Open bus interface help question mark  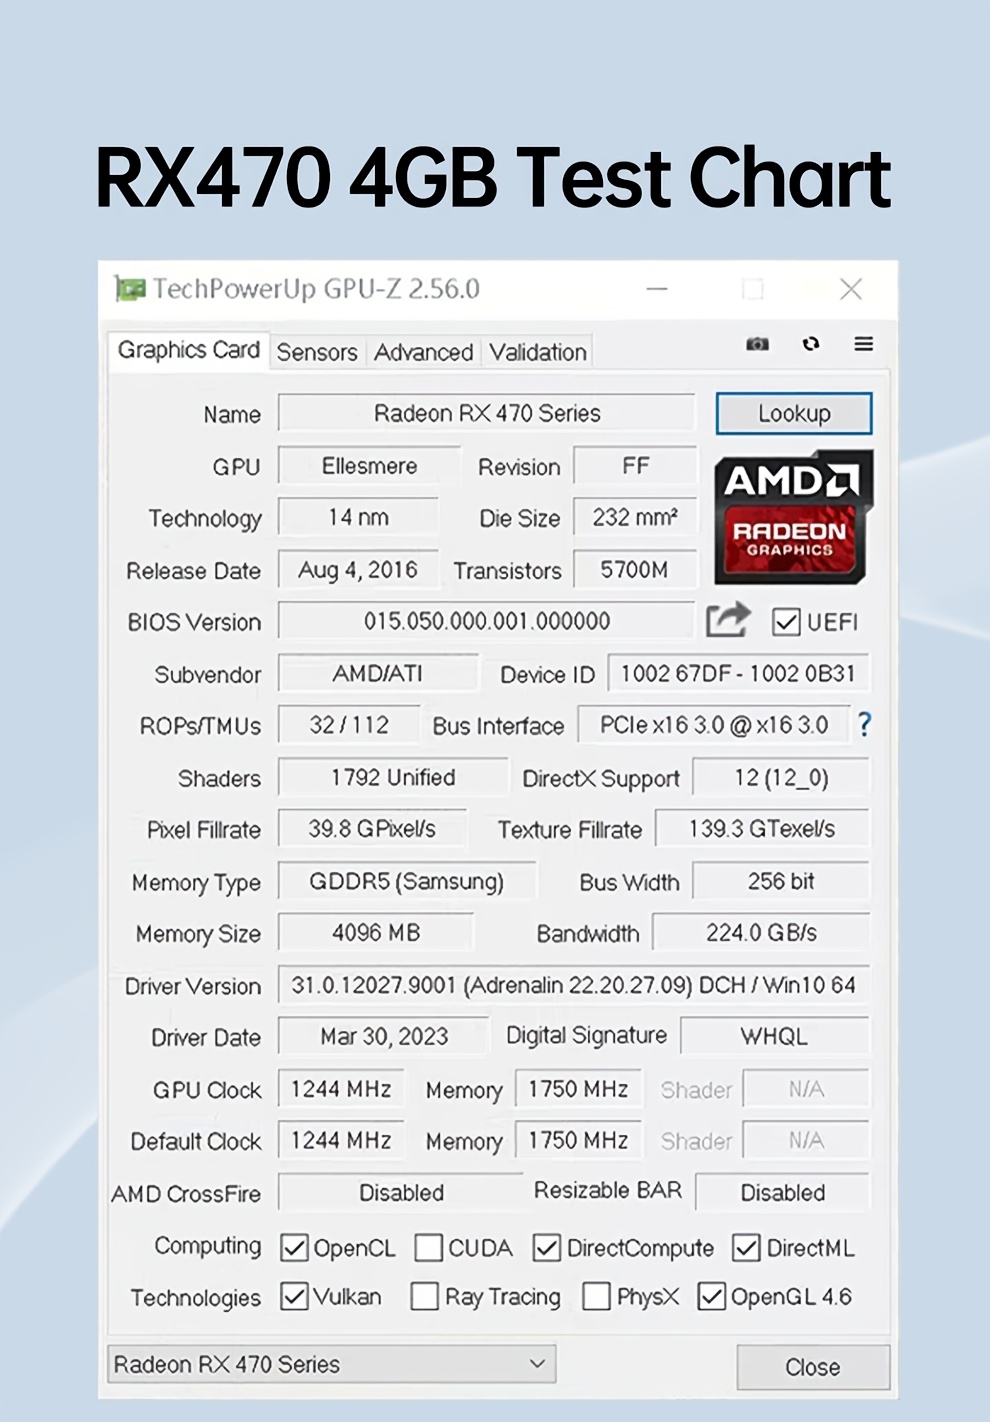tap(864, 725)
